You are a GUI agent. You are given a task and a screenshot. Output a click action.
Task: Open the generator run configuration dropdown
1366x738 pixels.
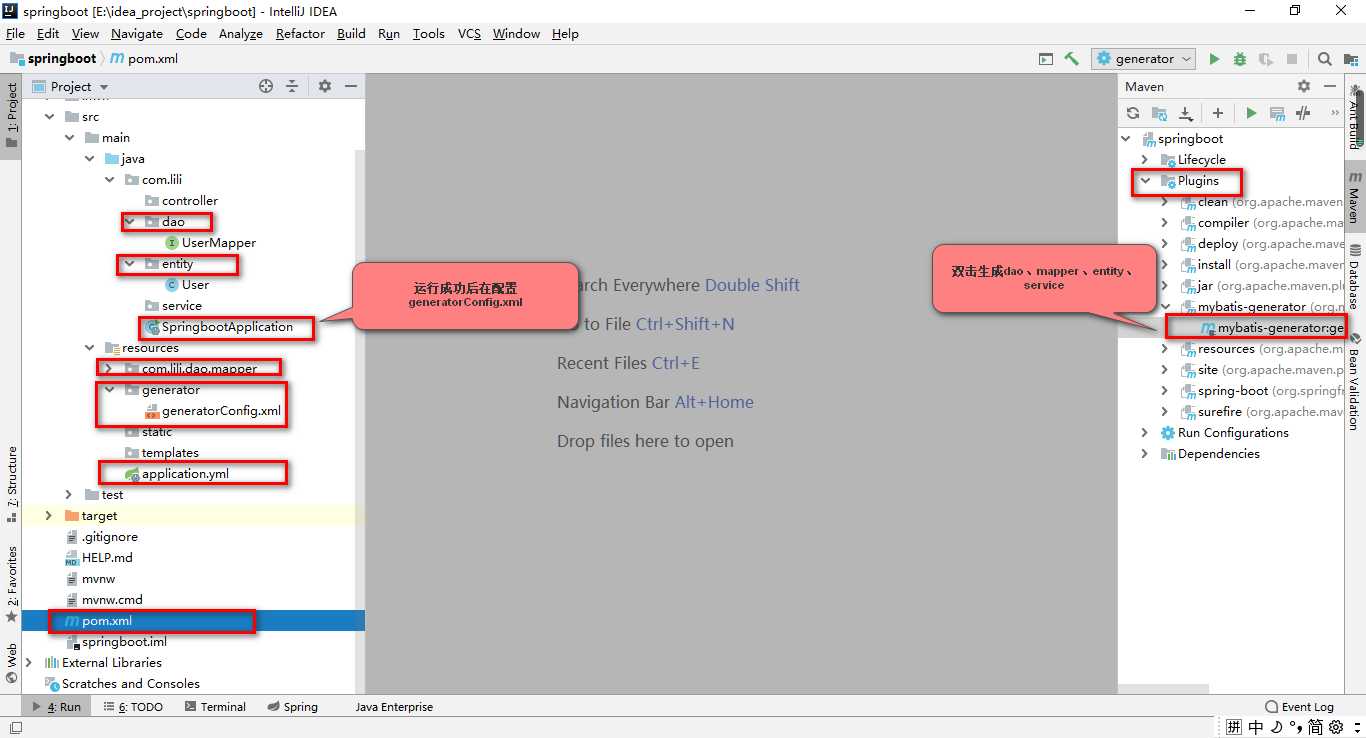pyautogui.click(x=1144, y=59)
